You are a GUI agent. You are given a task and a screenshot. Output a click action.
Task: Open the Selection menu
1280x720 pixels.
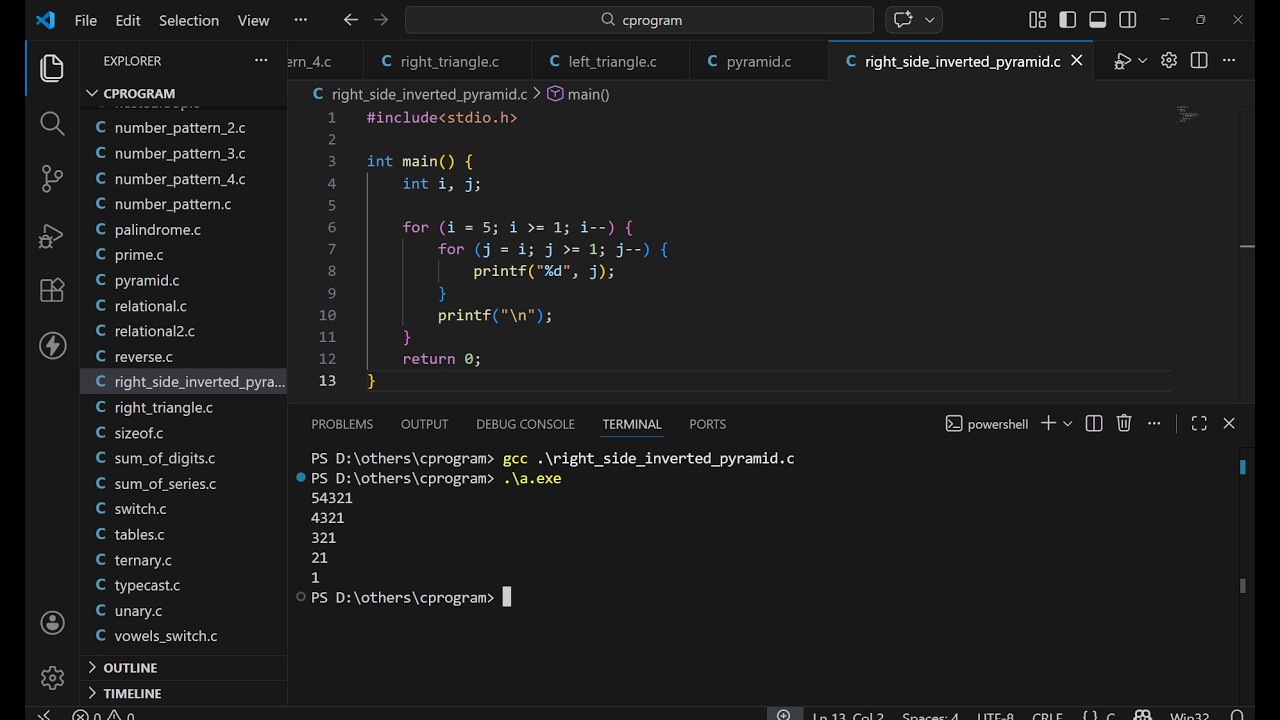tap(189, 20)
